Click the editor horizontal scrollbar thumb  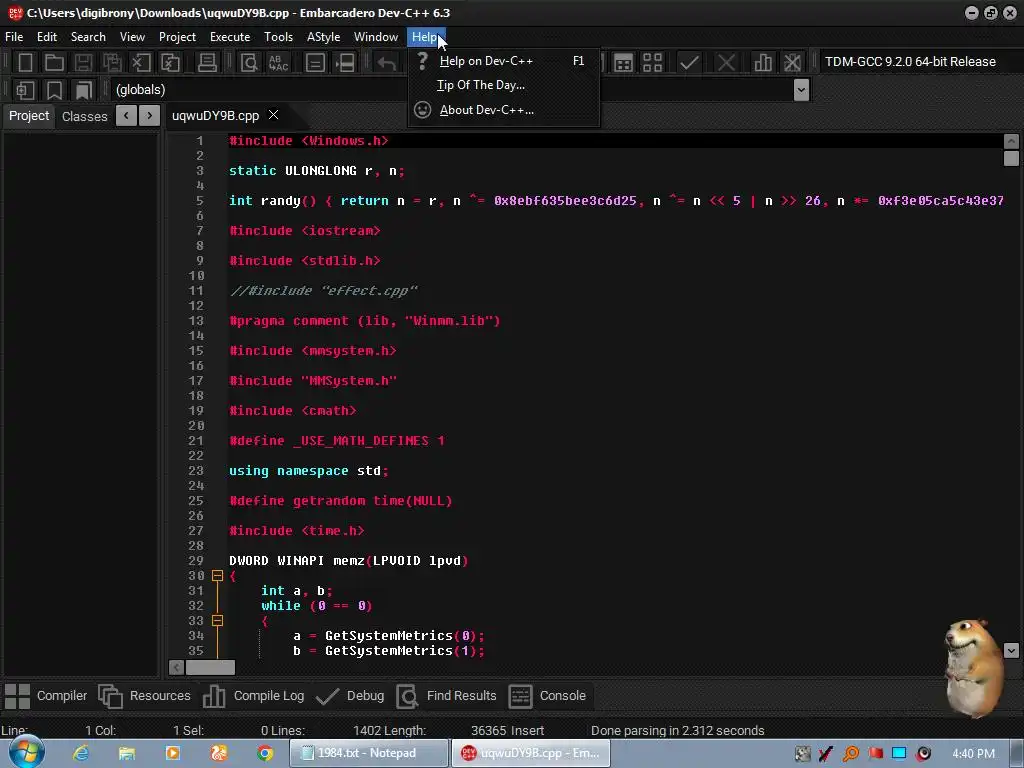210,667
